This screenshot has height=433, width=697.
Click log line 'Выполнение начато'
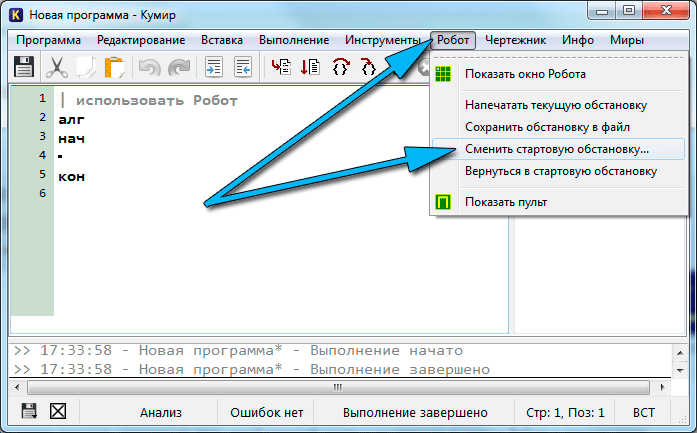[x=238, y=351]
